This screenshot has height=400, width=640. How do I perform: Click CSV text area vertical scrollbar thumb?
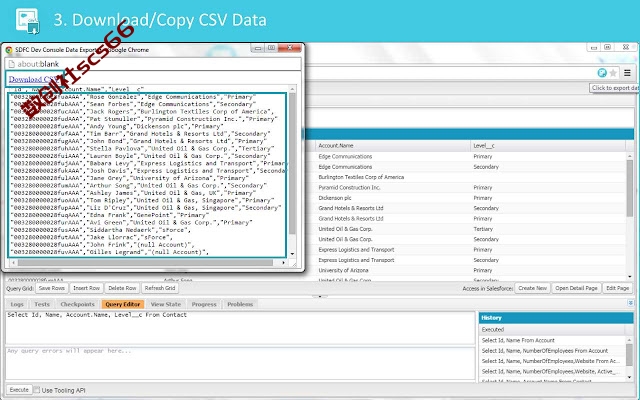pos(292,164)
